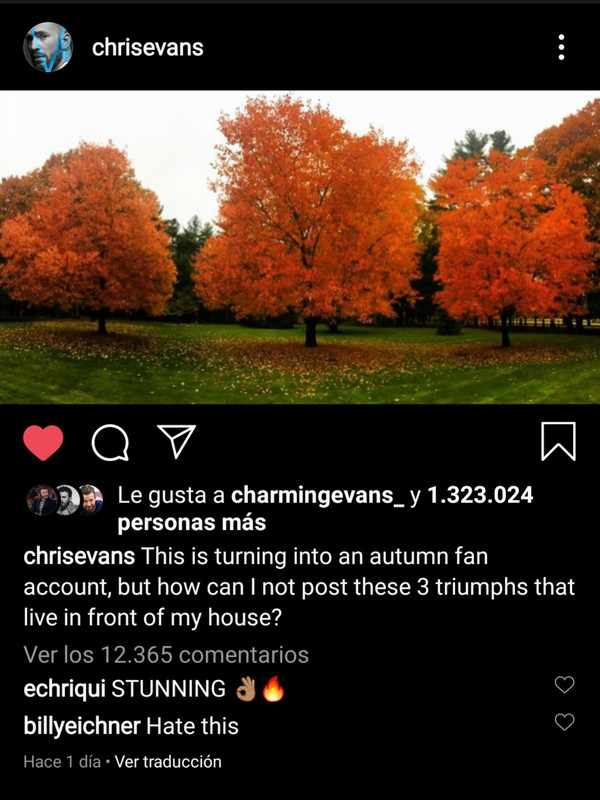Save post with bookmark icon
The image size is (600, 800).
click(x=558, y=441)
